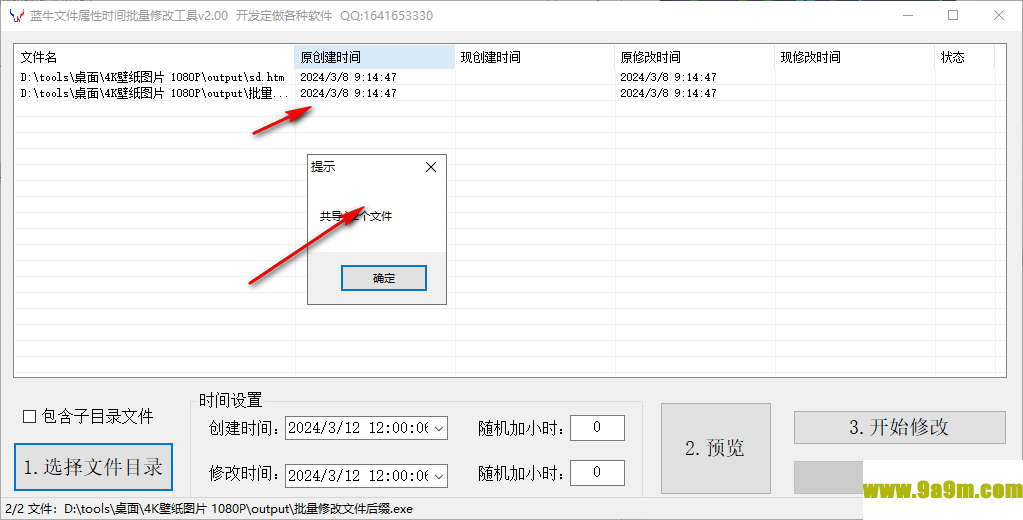Maximize the application window
Image resolution: width=1023 pixels, height=520 pixels.
pyautogui.click(x=953, y=15)
